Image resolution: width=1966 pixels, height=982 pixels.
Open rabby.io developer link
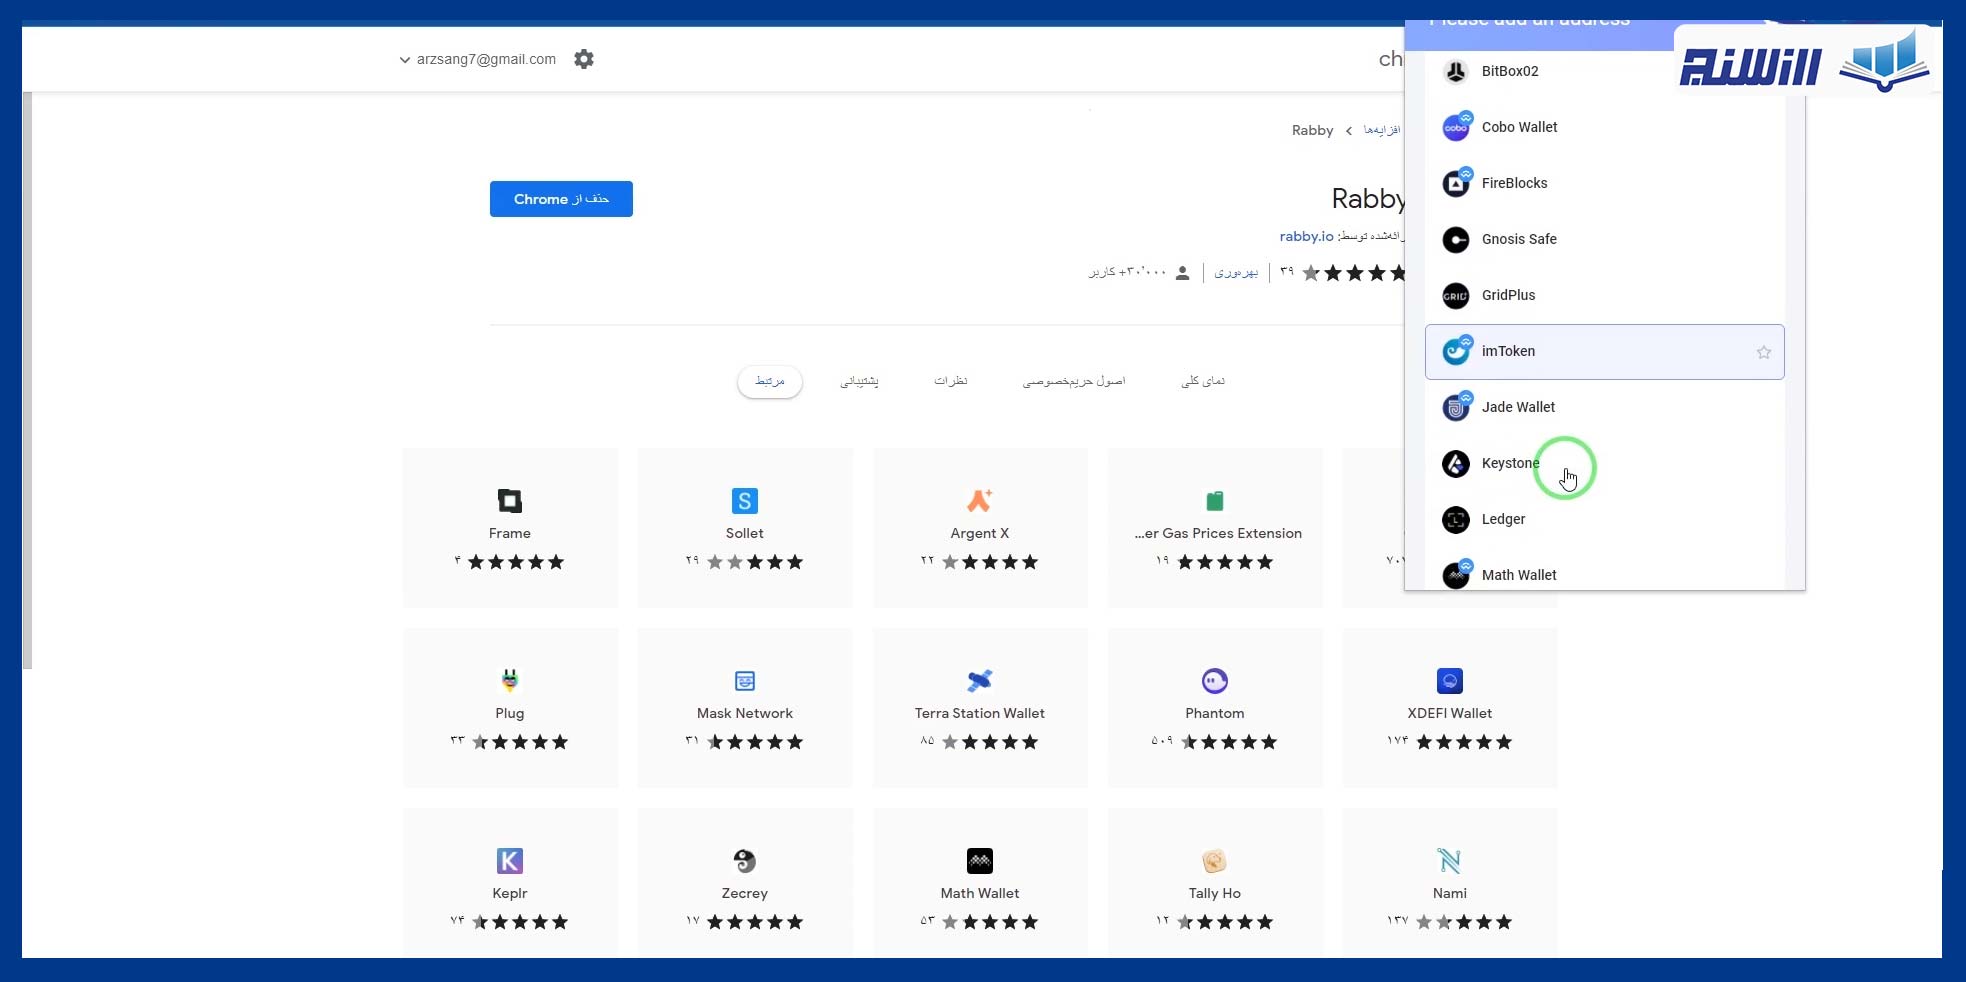[1306, 236]
